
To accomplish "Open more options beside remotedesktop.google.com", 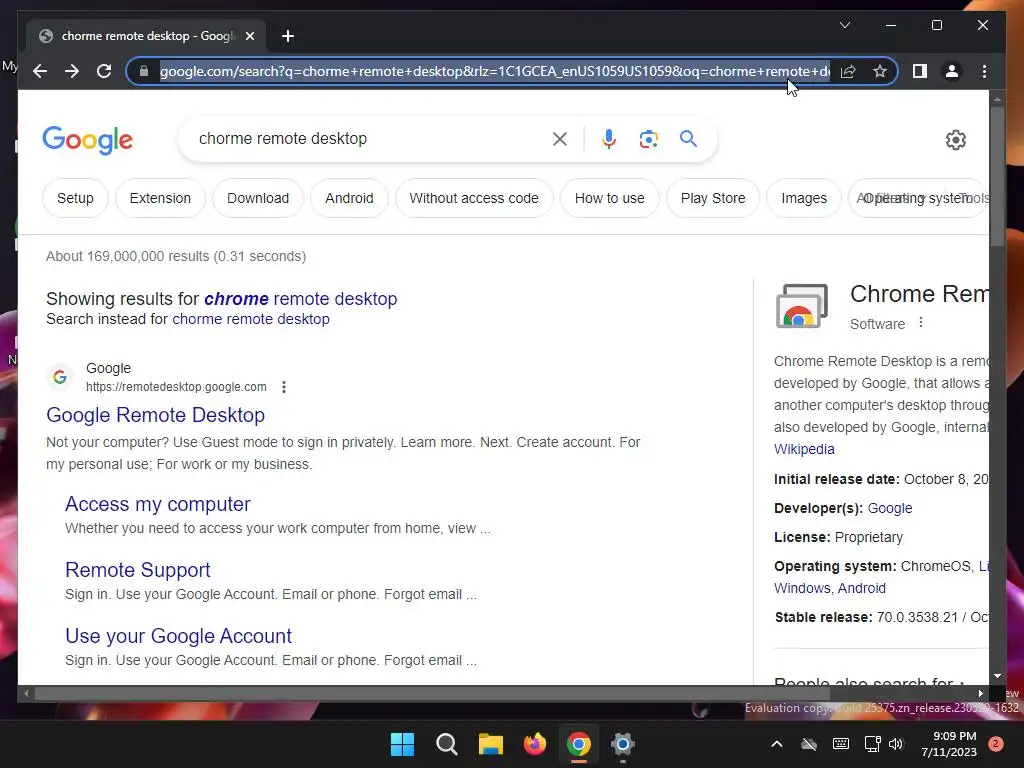I will (283, 387).
